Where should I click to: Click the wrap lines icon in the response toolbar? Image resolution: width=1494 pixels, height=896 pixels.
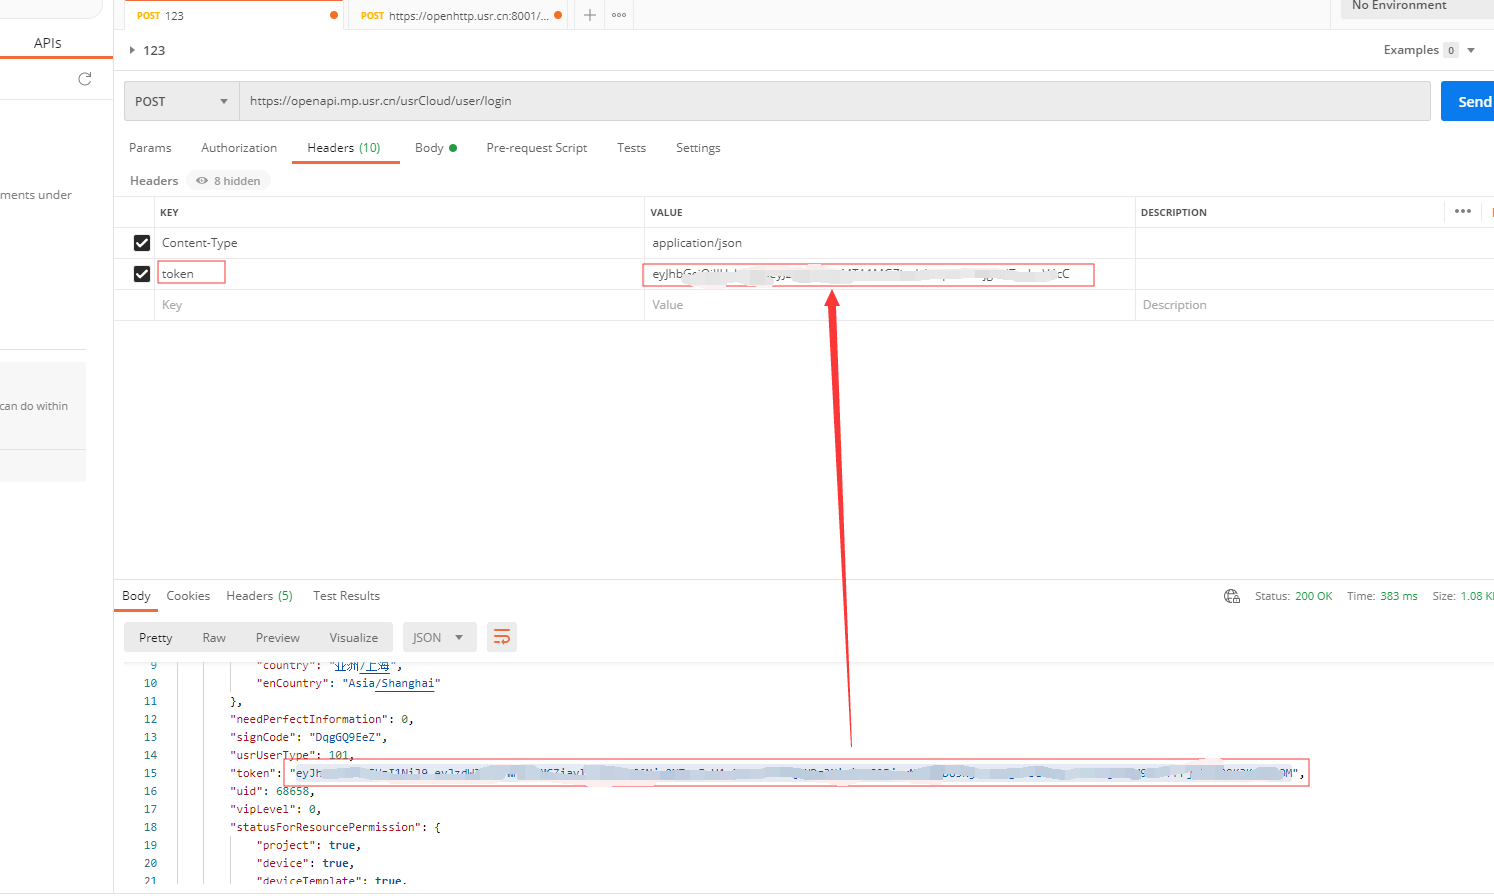pyautogui.click(x=502, y=637)
